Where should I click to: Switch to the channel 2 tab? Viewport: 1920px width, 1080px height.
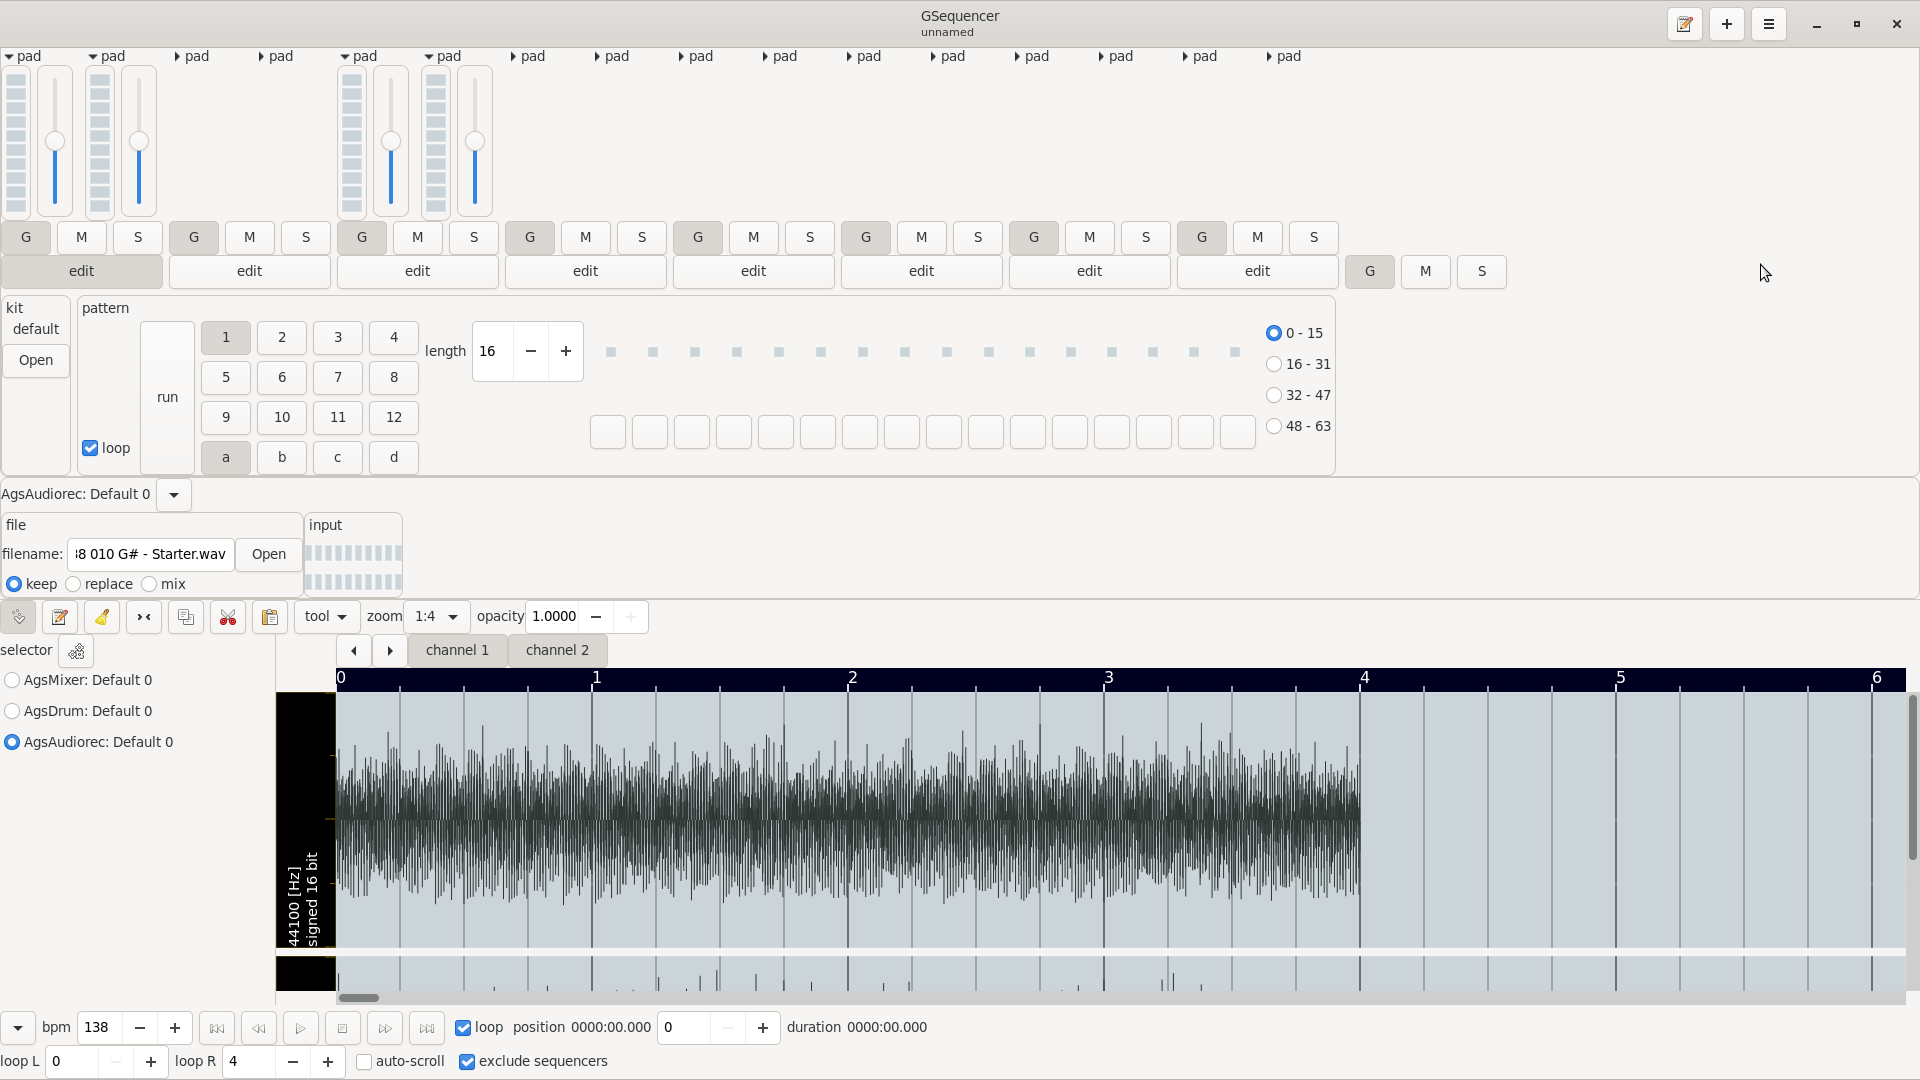pyautogui.click(x=557, y=650)
